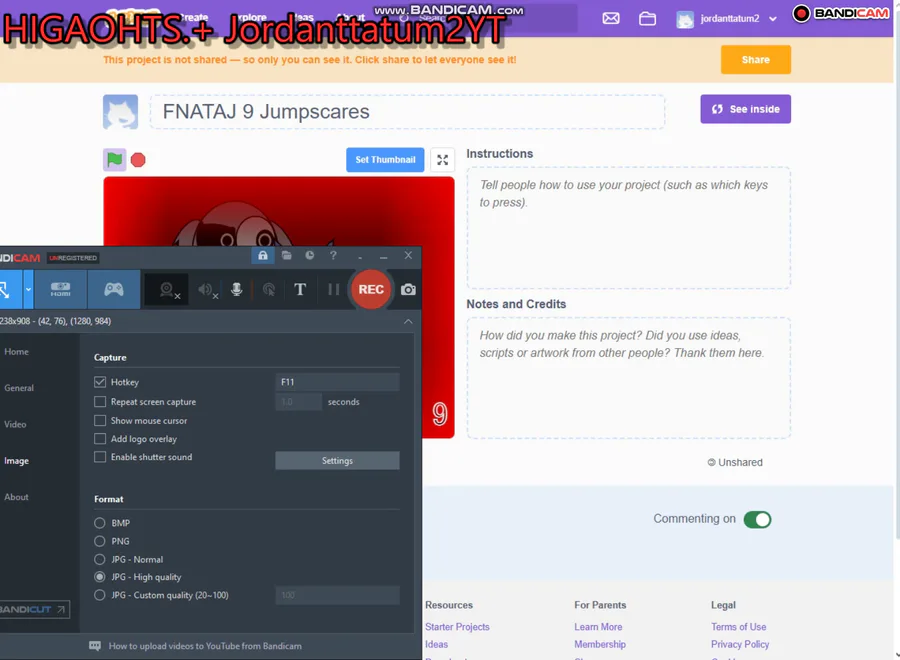Open My Stuff folder icon in Scratch
Viewport: 900px width, 660px height.
647,18
